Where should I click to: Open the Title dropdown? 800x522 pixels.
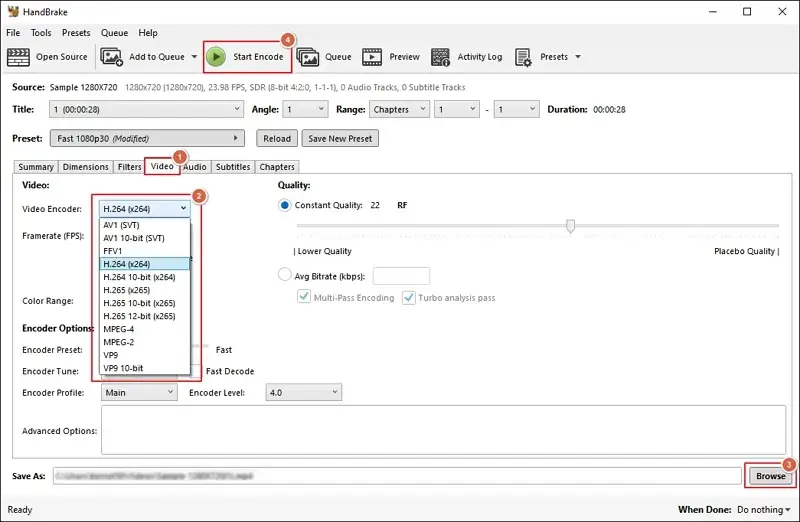146,109
